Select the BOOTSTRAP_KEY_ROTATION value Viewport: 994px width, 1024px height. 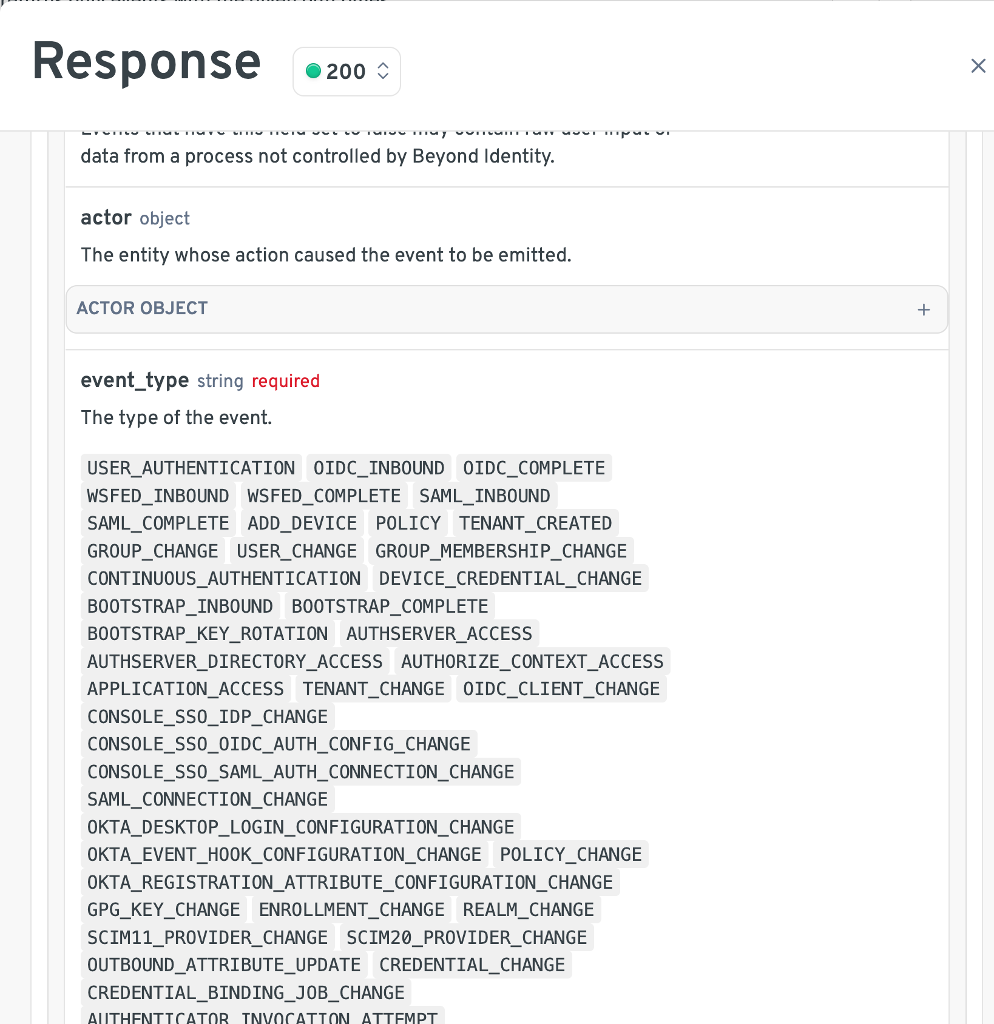(x=207, y=634)
